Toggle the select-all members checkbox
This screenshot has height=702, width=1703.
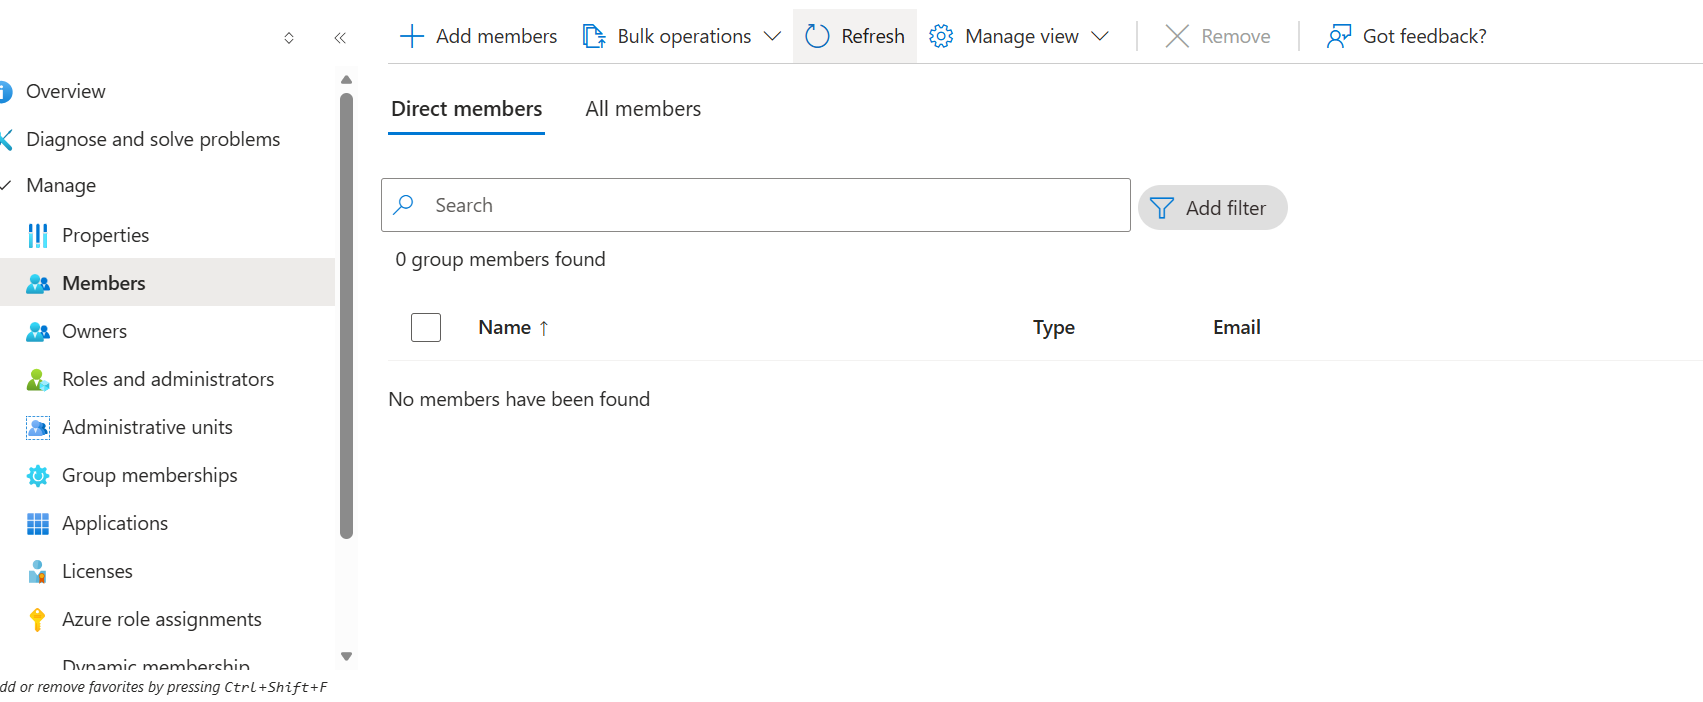pos(426,328)
